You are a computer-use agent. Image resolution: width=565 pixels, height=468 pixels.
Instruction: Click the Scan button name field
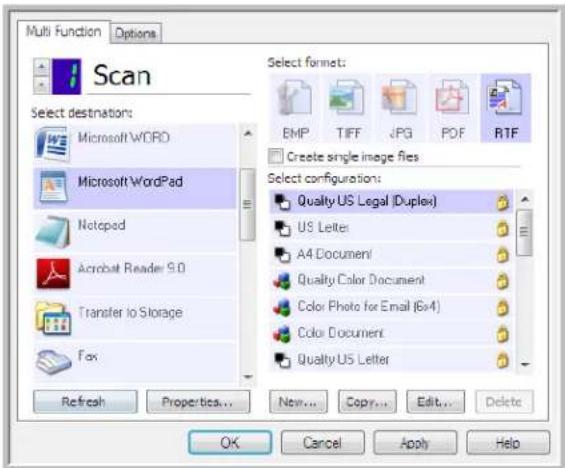coord(169,76)
